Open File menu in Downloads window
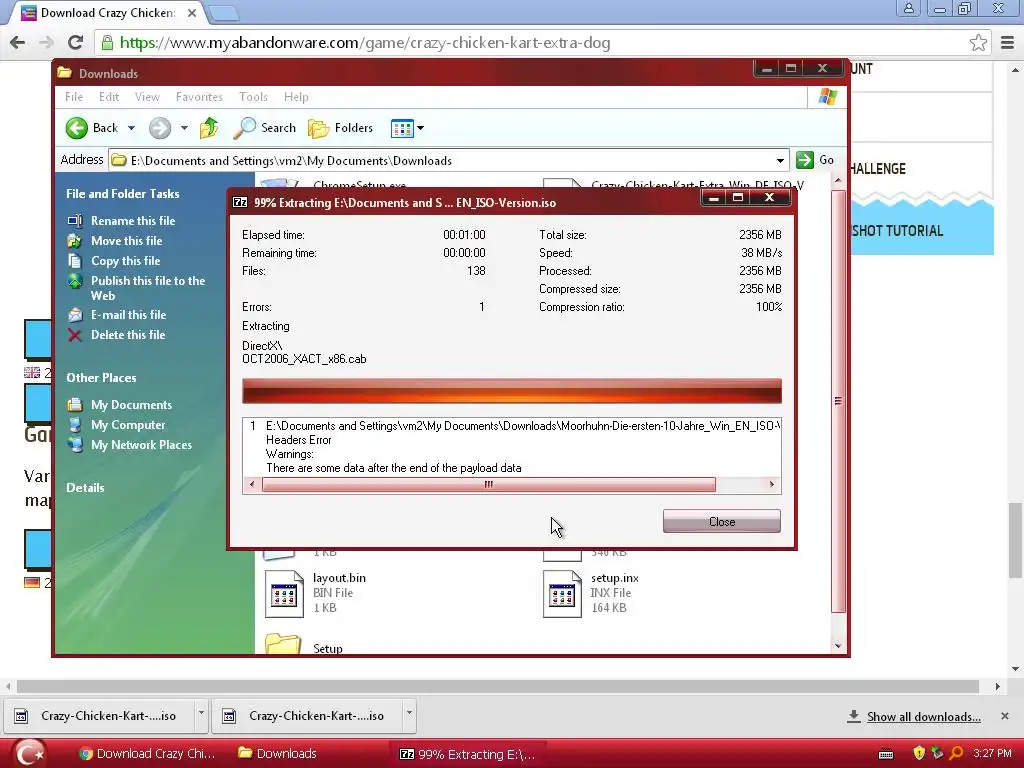This screenshot has width=1024, height=768. pyautogui.click(x=74, y=97)
